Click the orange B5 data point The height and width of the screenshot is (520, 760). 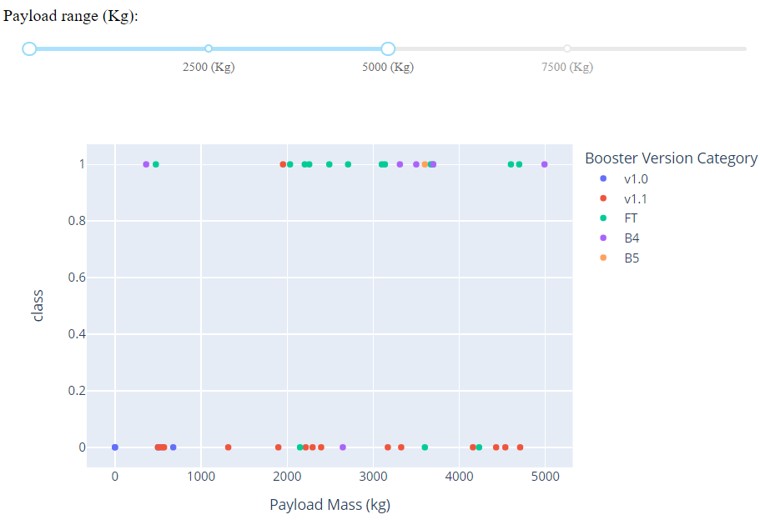click(x=424, y=164)
